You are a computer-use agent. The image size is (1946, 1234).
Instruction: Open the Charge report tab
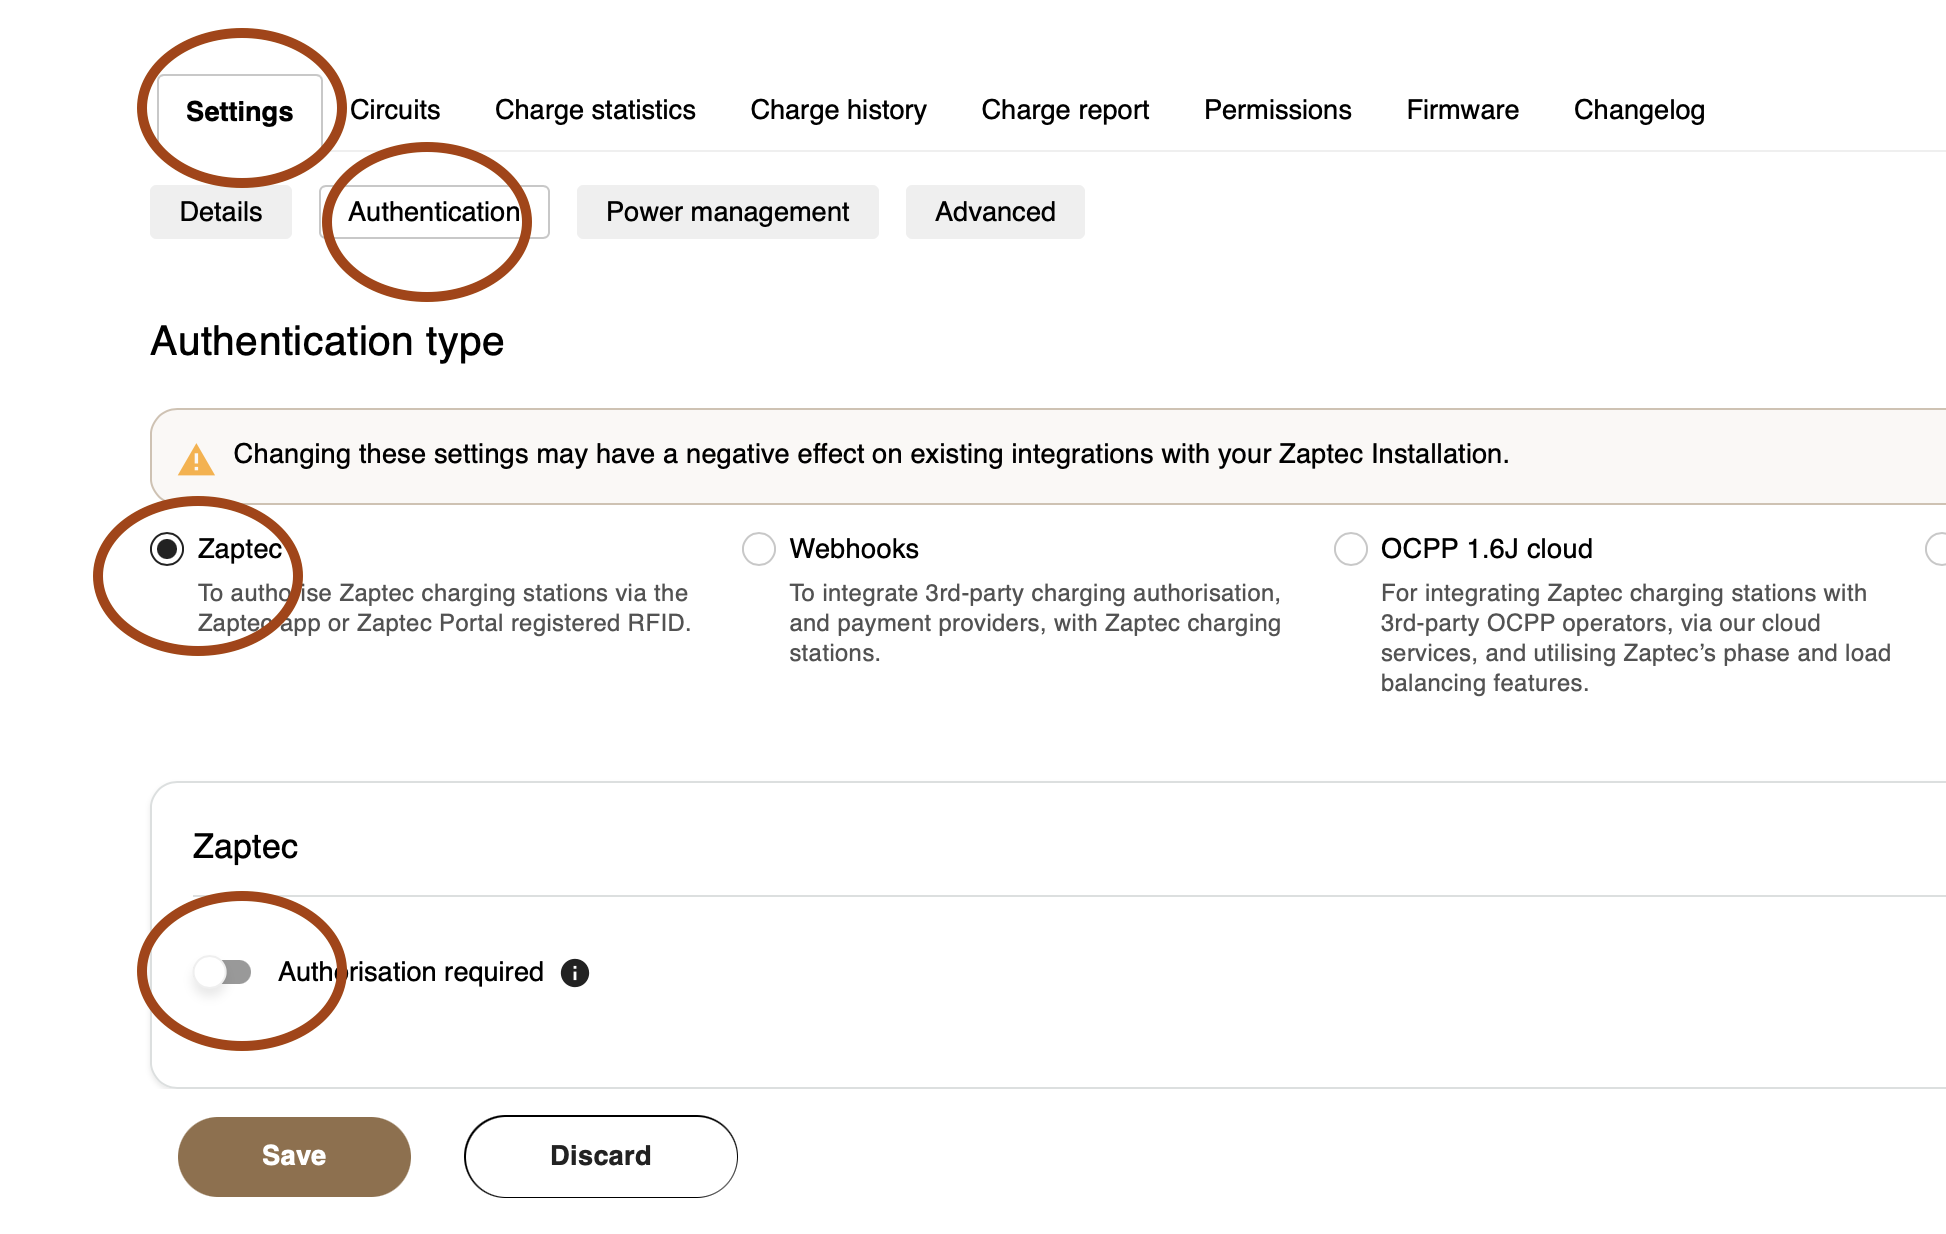click(x=1065, y=110)
